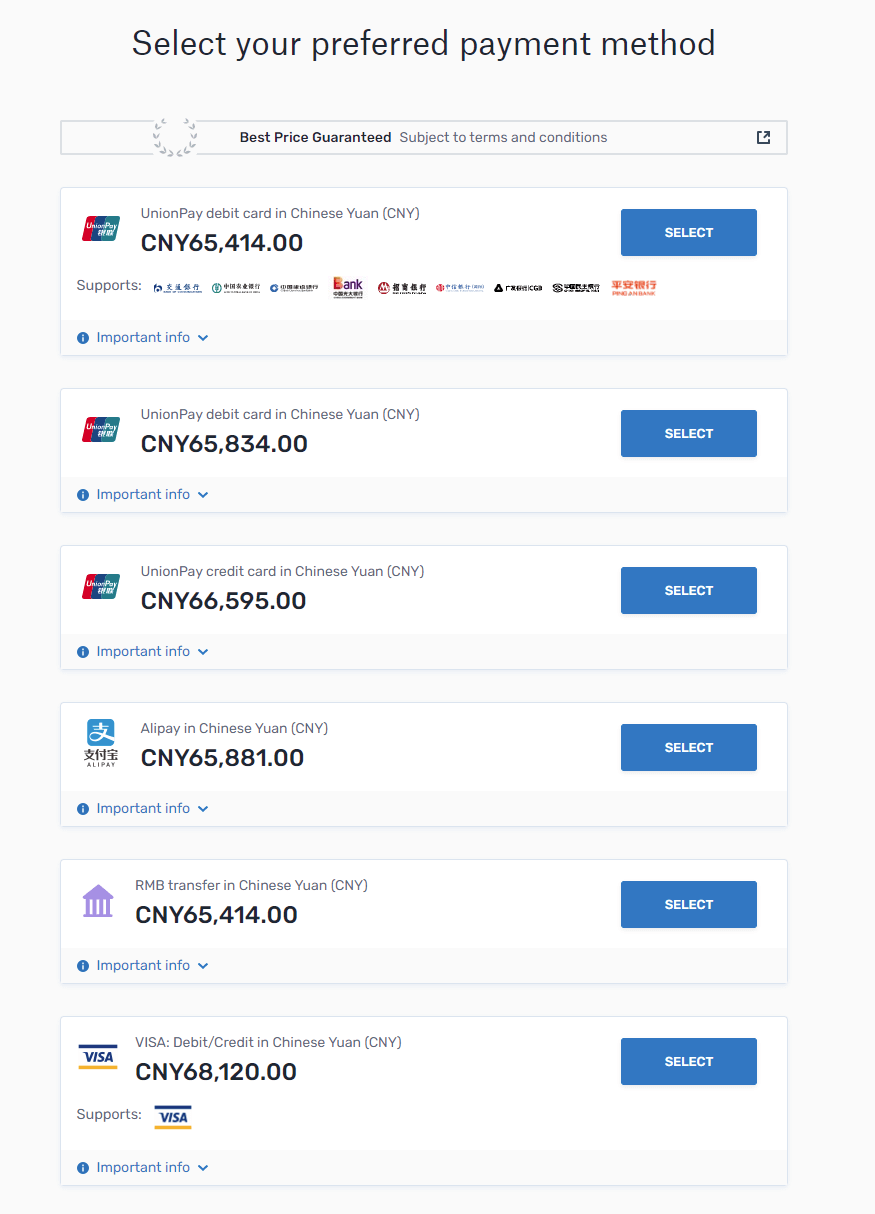Click the Alipay logo

tap(100, 743)
